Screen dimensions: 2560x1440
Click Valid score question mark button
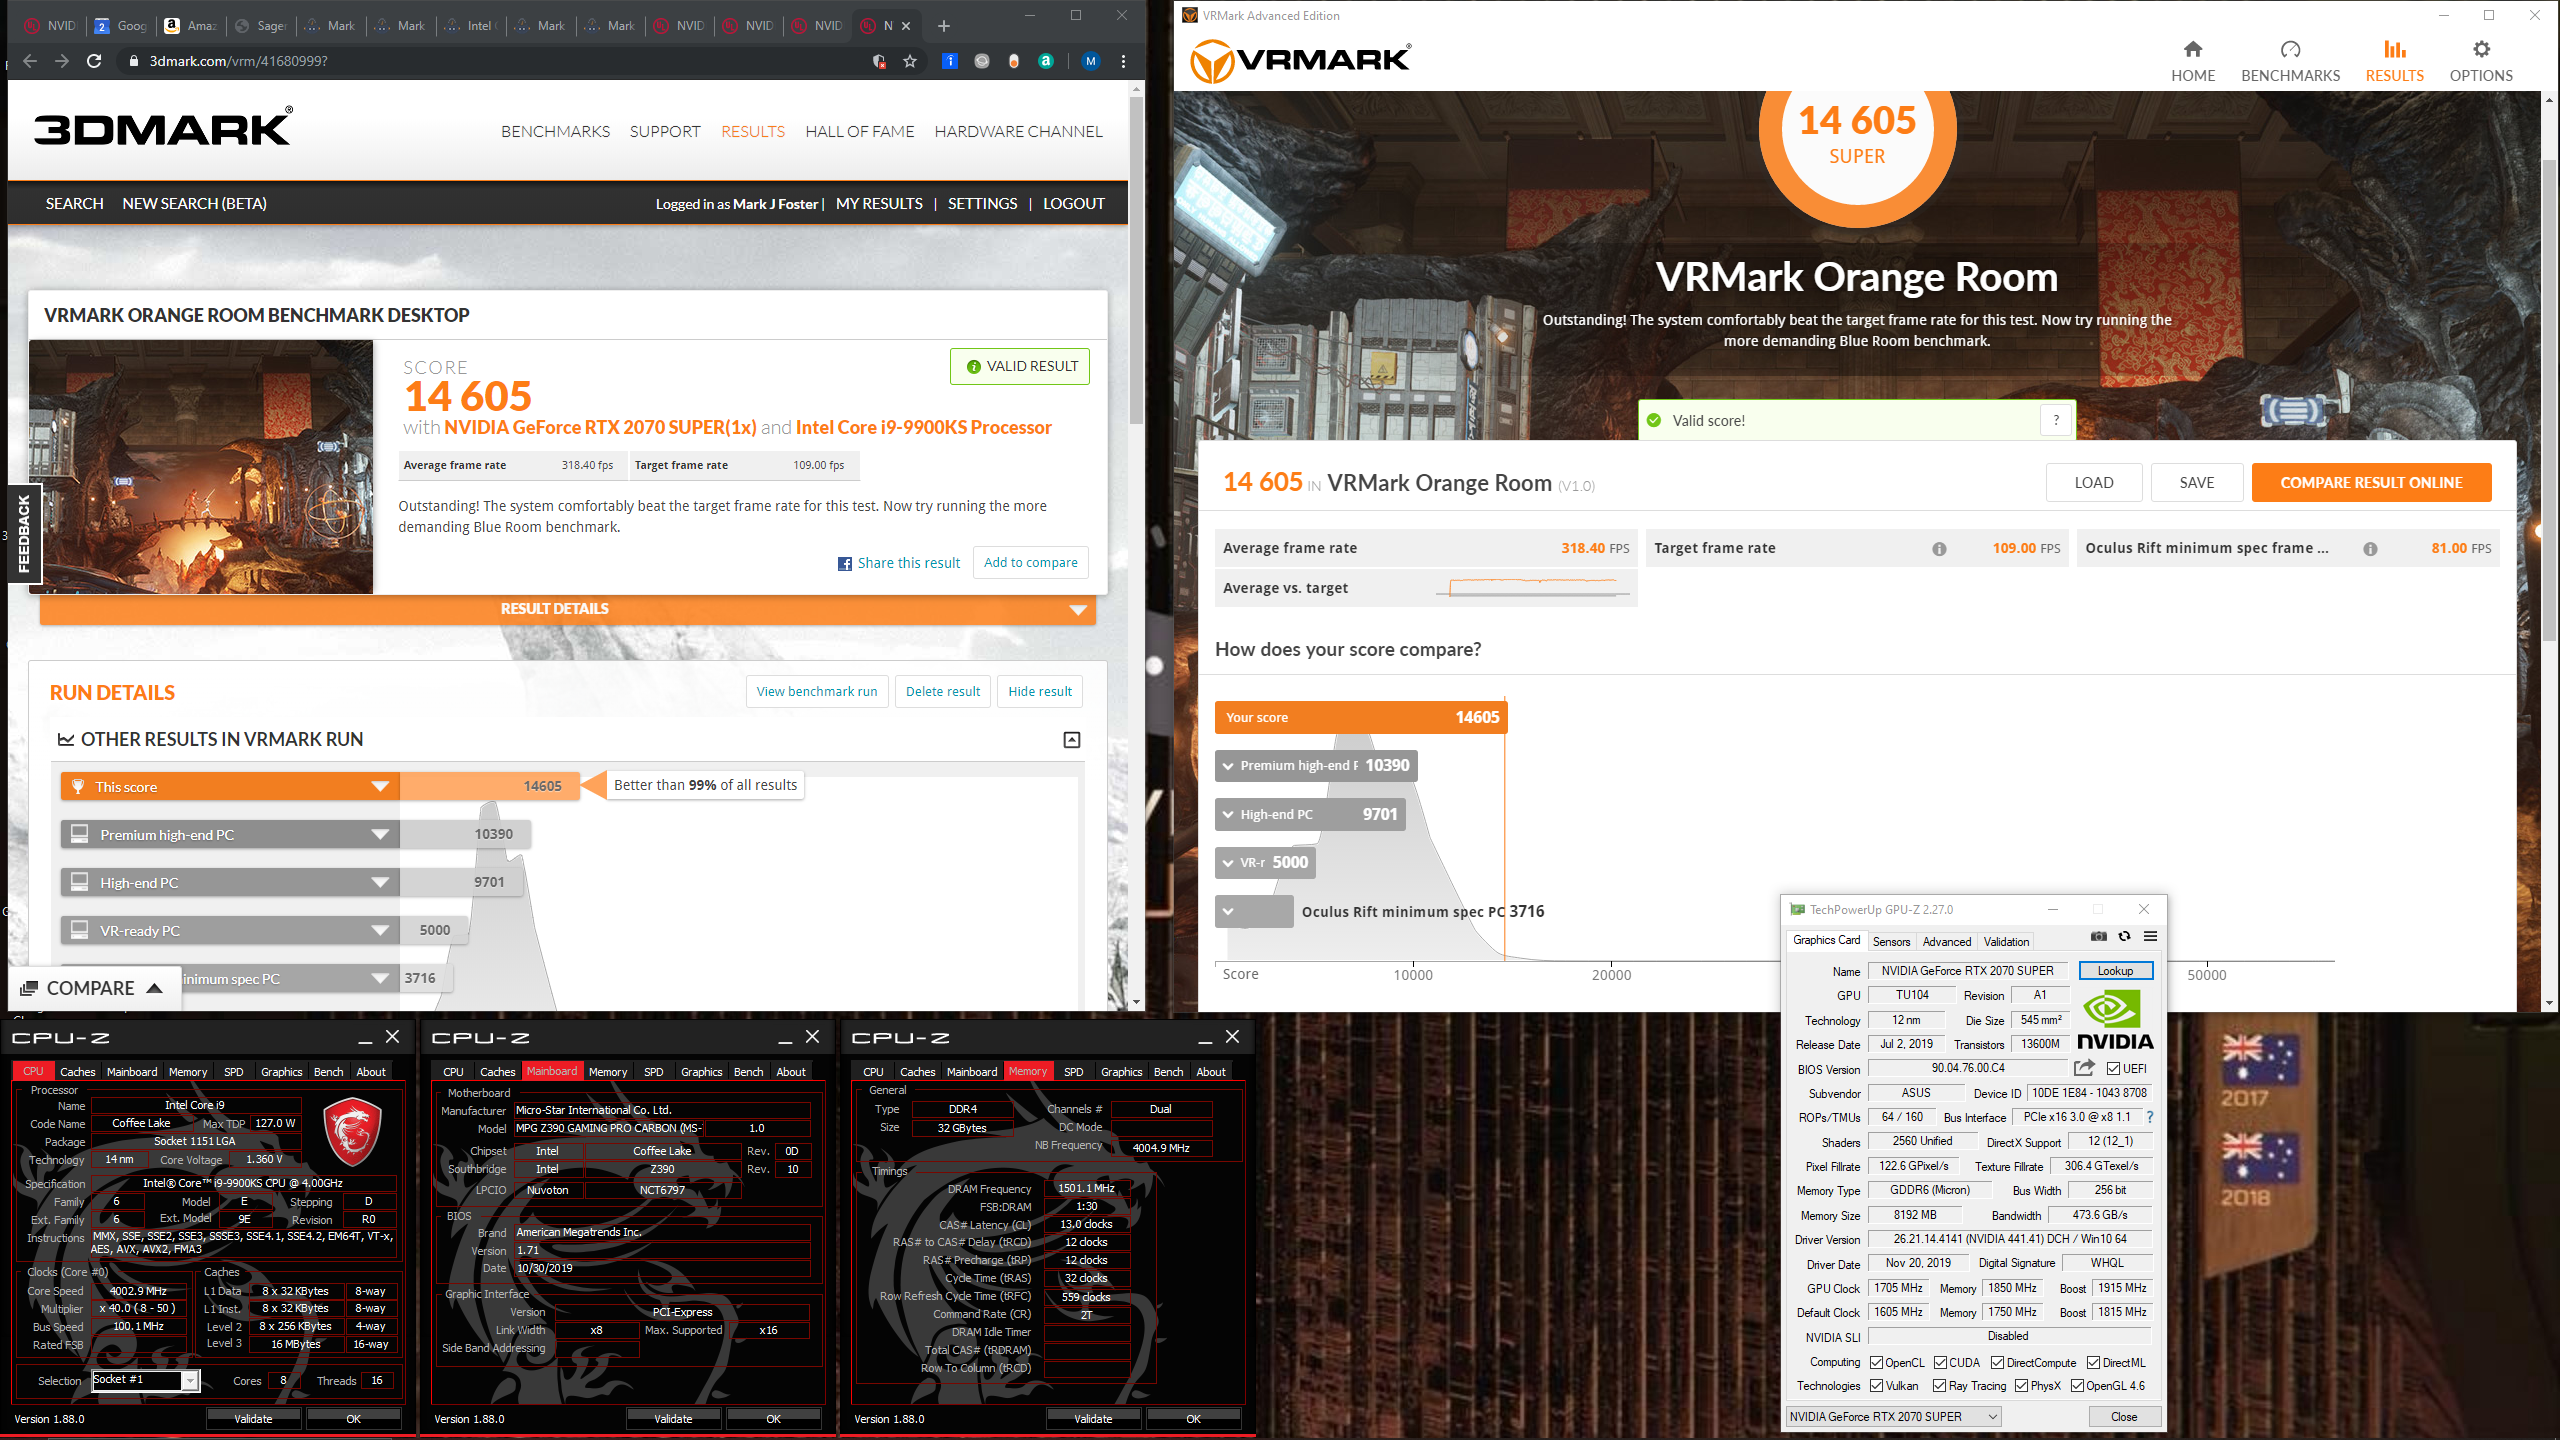coord(2056,421)
